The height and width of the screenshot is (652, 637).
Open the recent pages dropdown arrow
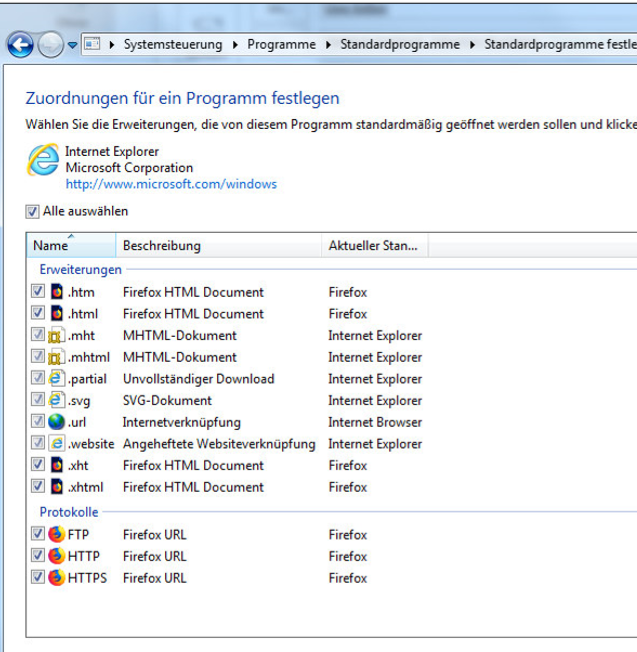(x=73, y=45)
